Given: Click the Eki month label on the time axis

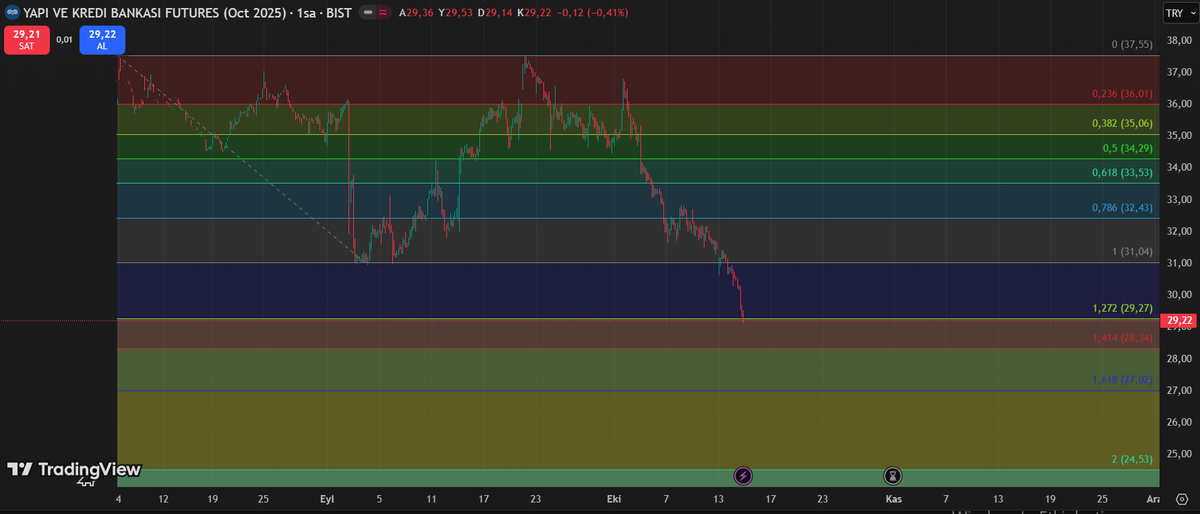Looking at the screenshot, I should click(x=613, y=497).
